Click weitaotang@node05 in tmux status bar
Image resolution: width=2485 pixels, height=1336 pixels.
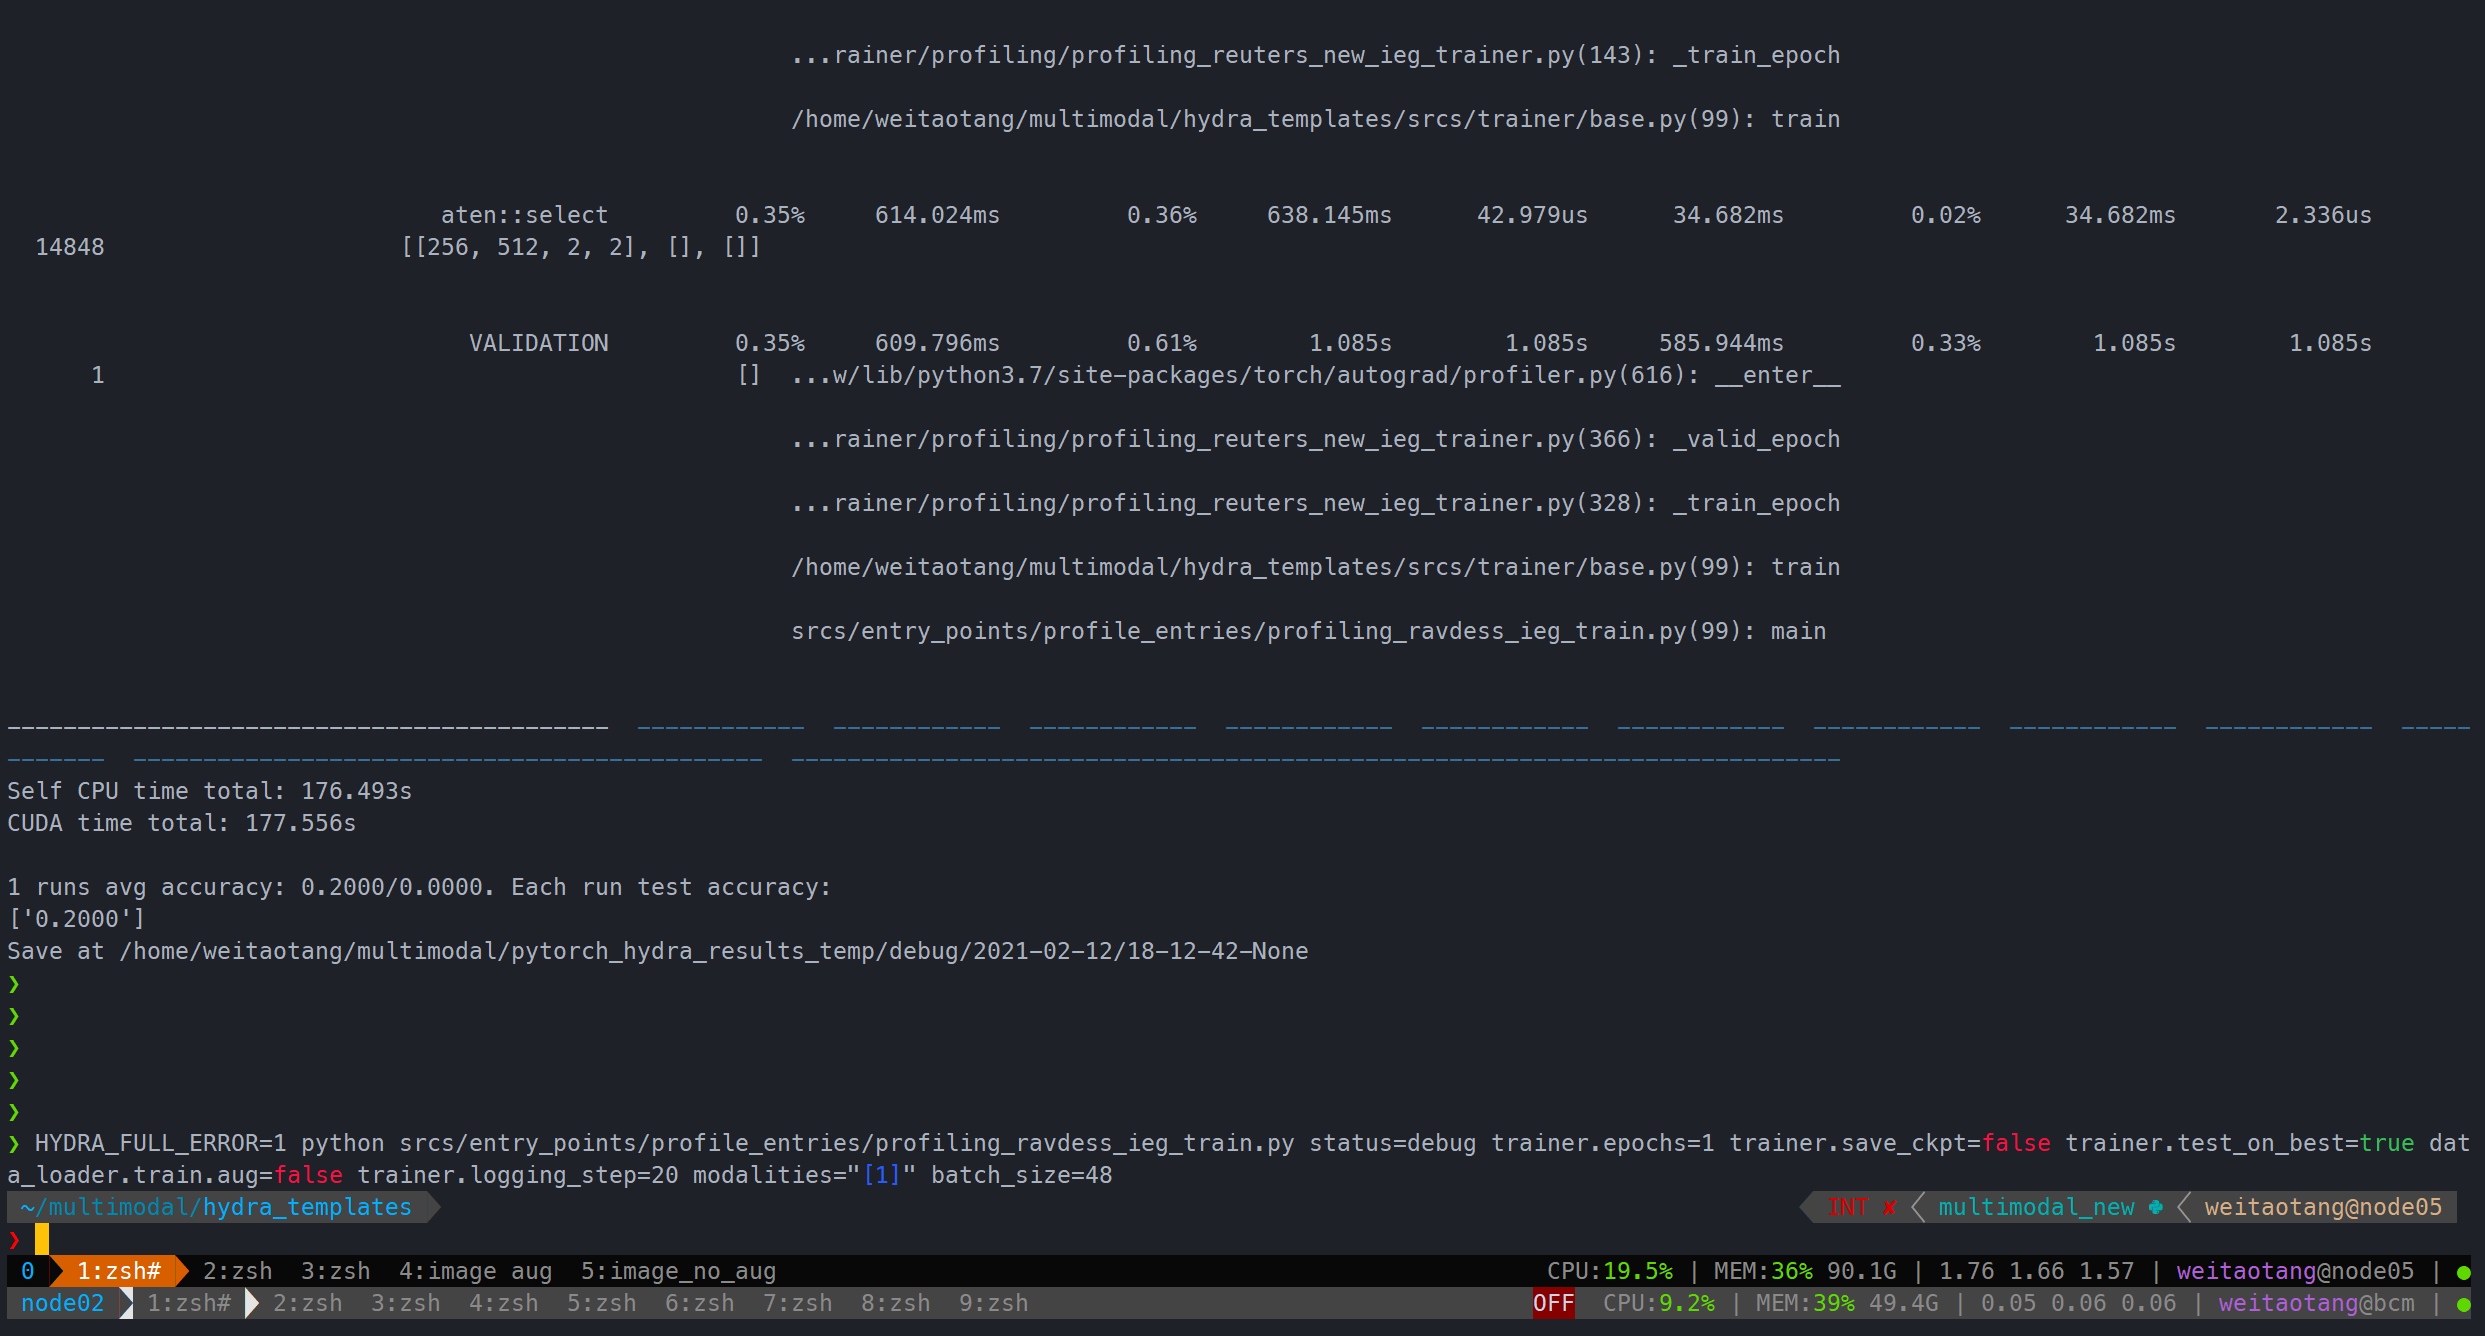(2296, 1271)
